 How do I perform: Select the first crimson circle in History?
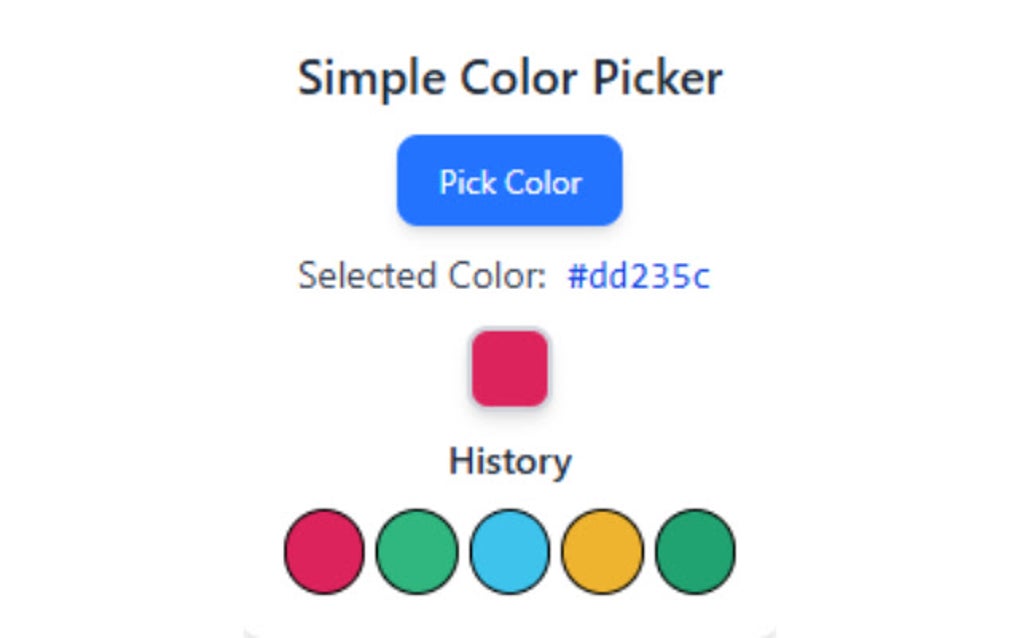coord(323,549)
